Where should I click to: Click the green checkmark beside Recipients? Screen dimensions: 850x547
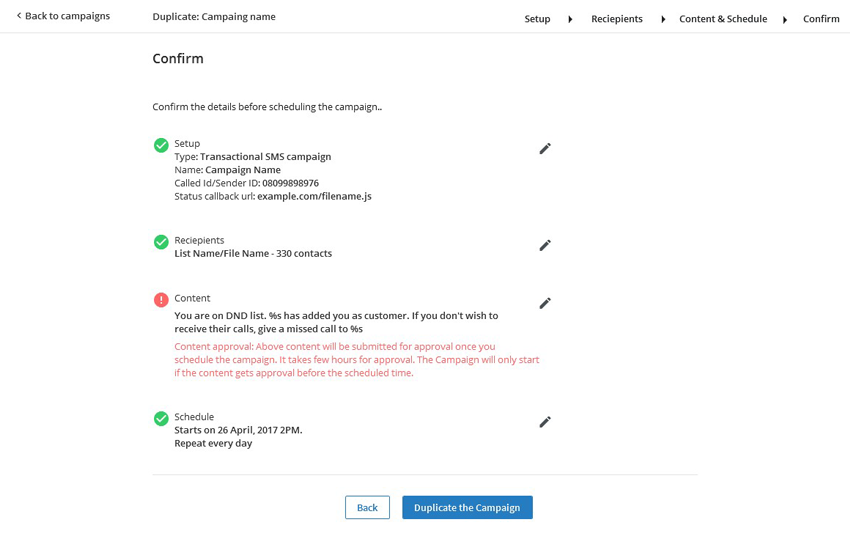pyautogui.click(x=161, y=242)
